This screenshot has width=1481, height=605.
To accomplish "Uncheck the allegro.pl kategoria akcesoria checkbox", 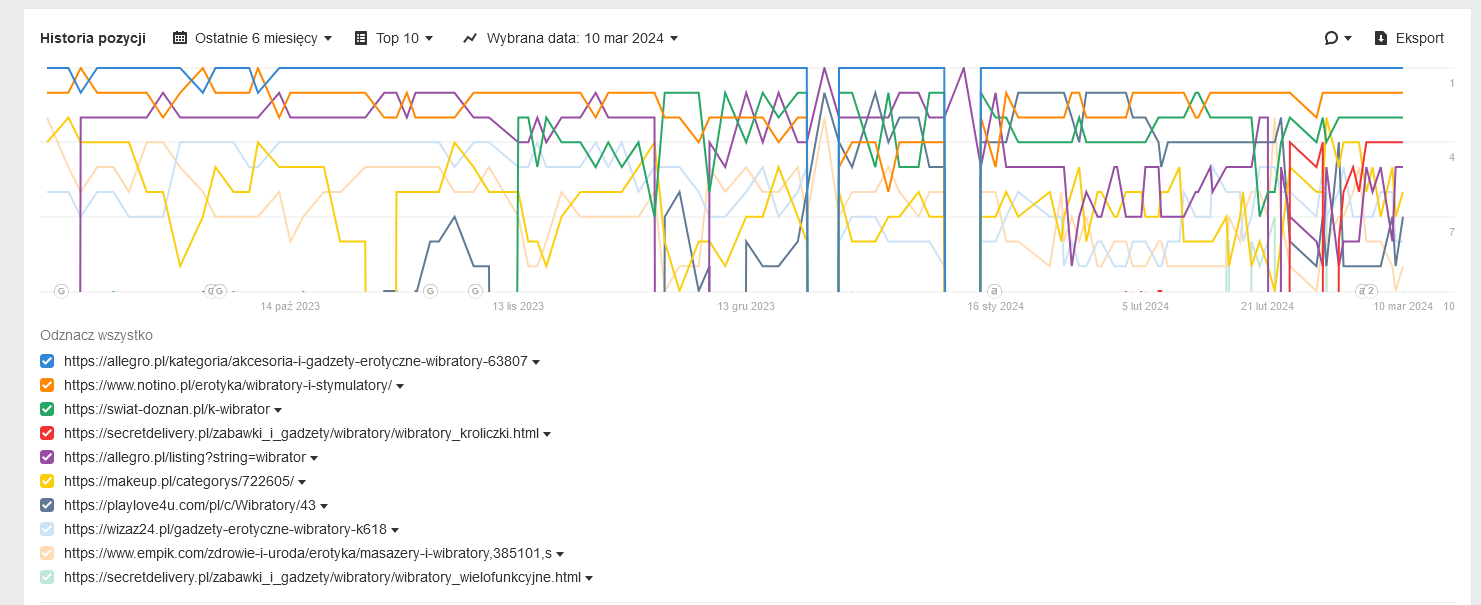I will point(47,361).
